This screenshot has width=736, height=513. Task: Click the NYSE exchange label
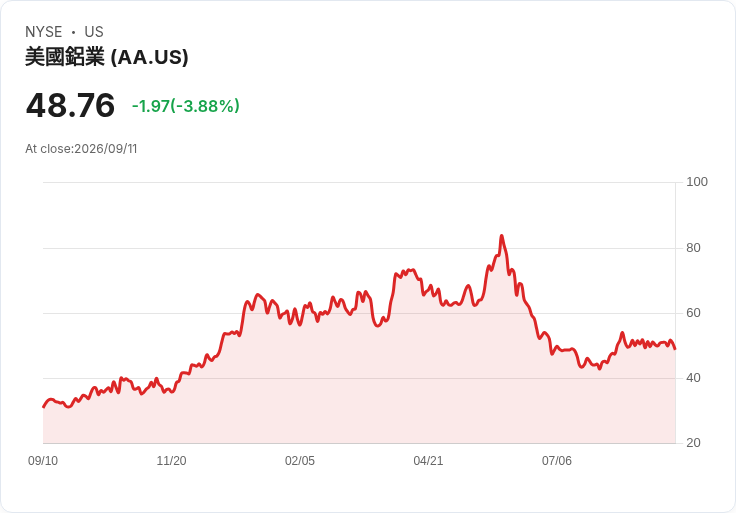44,32
